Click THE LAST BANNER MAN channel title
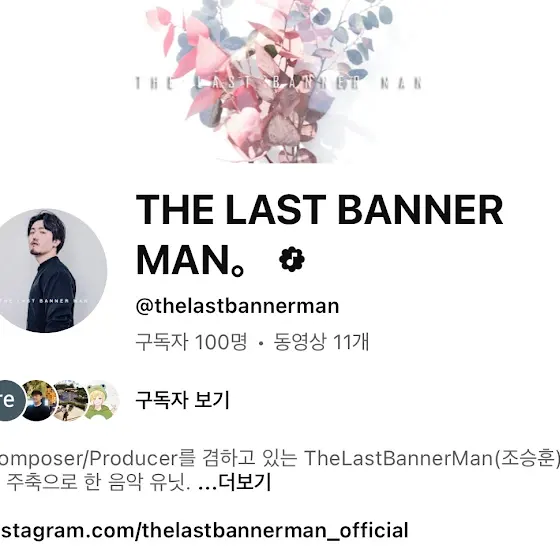This screenshot has width=560, height=560. pos(319,234)
